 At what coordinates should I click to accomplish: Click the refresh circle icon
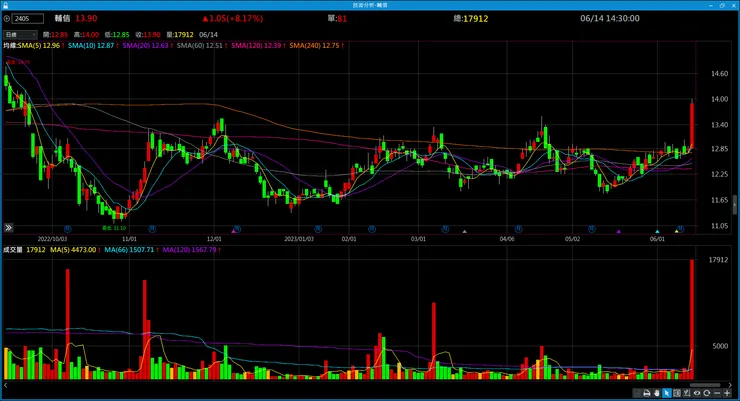(x=706, y=393)
